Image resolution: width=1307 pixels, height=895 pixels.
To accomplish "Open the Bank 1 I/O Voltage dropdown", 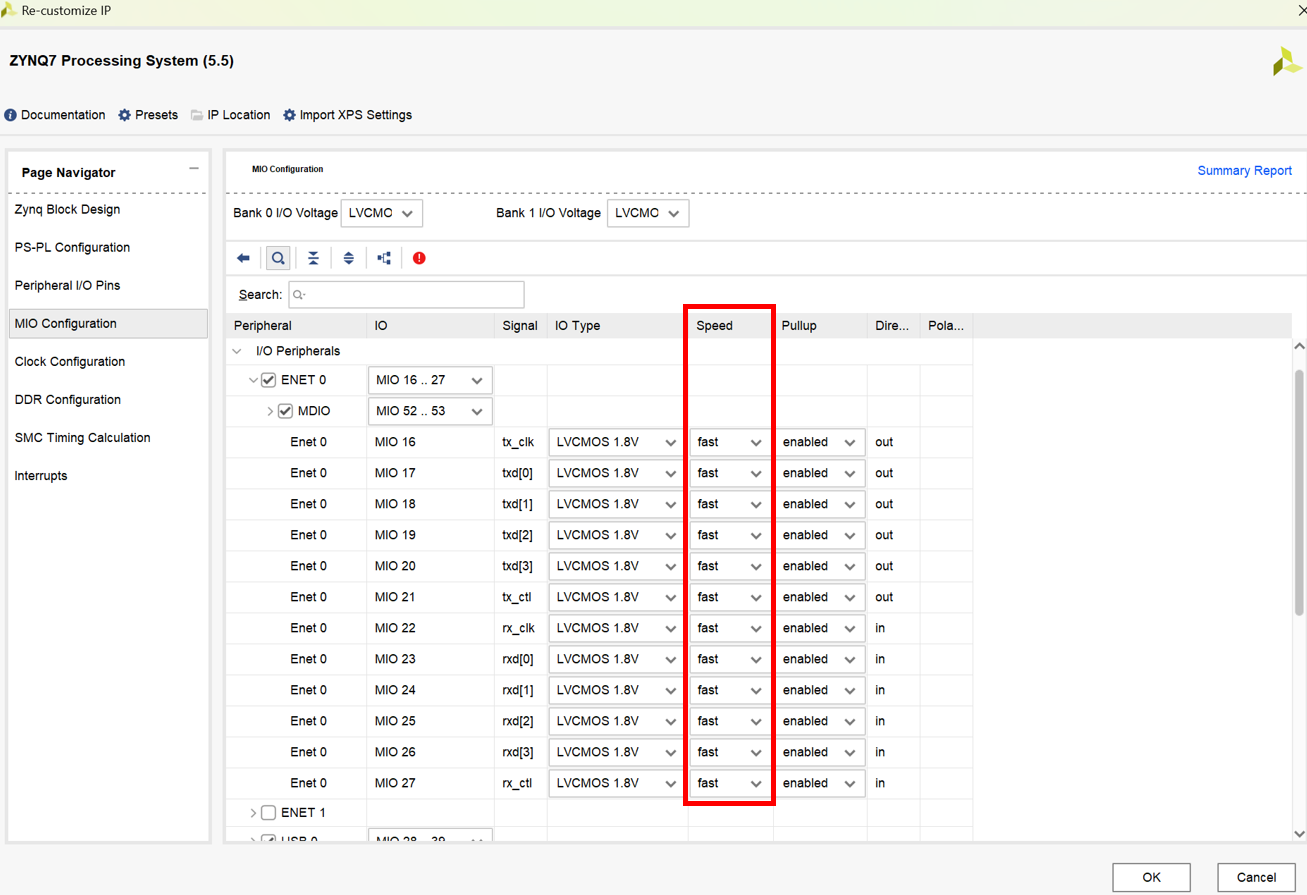I will point(648,213).
